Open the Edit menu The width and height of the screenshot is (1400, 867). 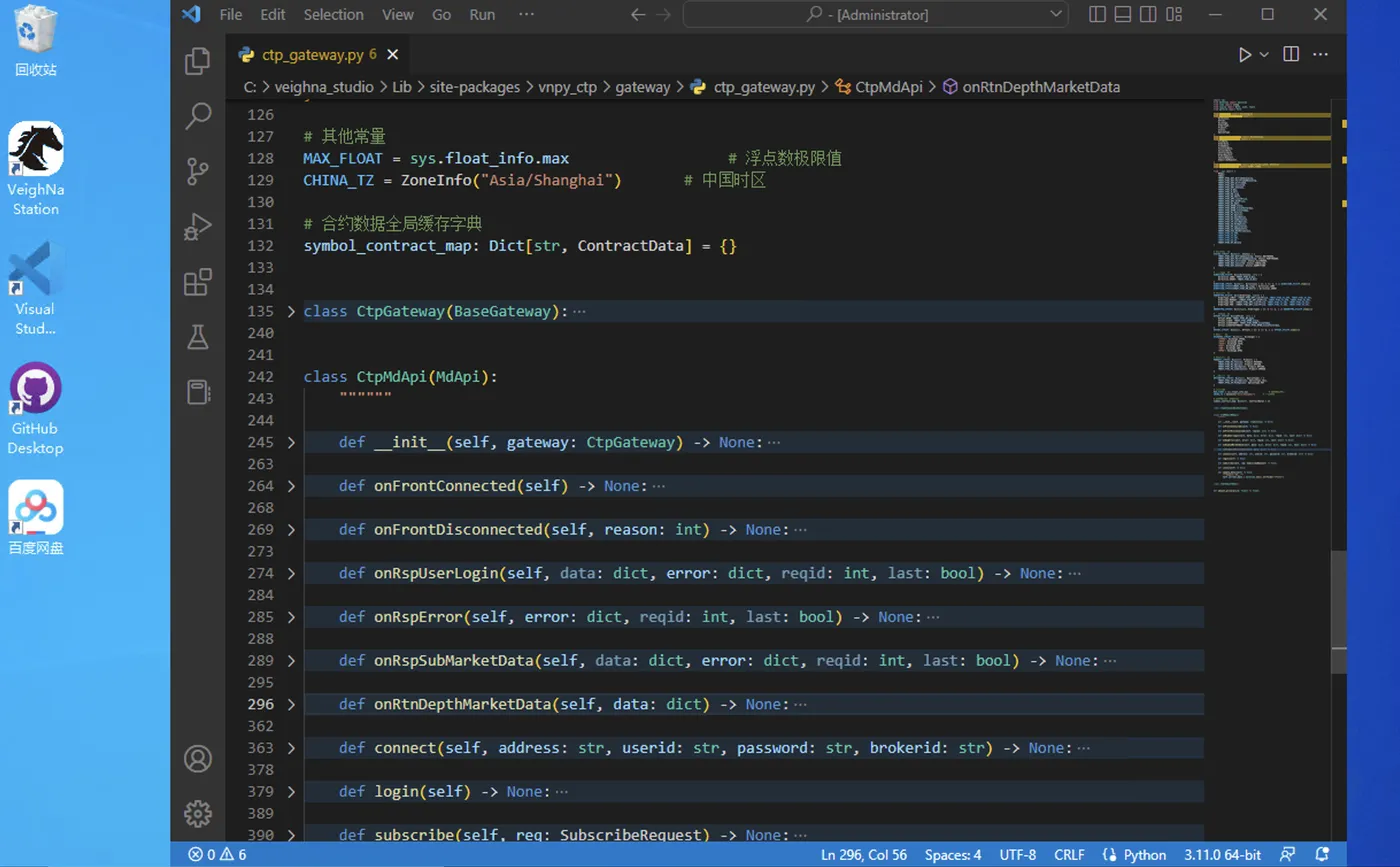pos(273,14)
